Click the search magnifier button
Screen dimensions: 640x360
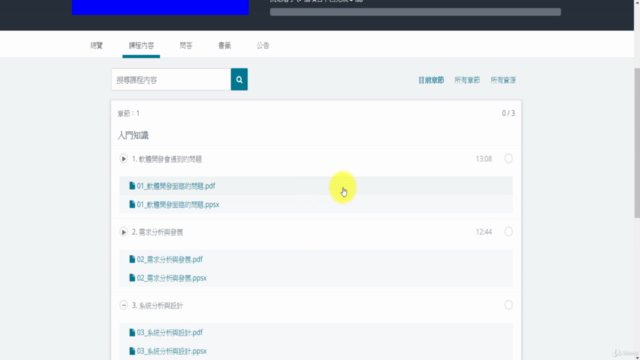coord(239,79)
